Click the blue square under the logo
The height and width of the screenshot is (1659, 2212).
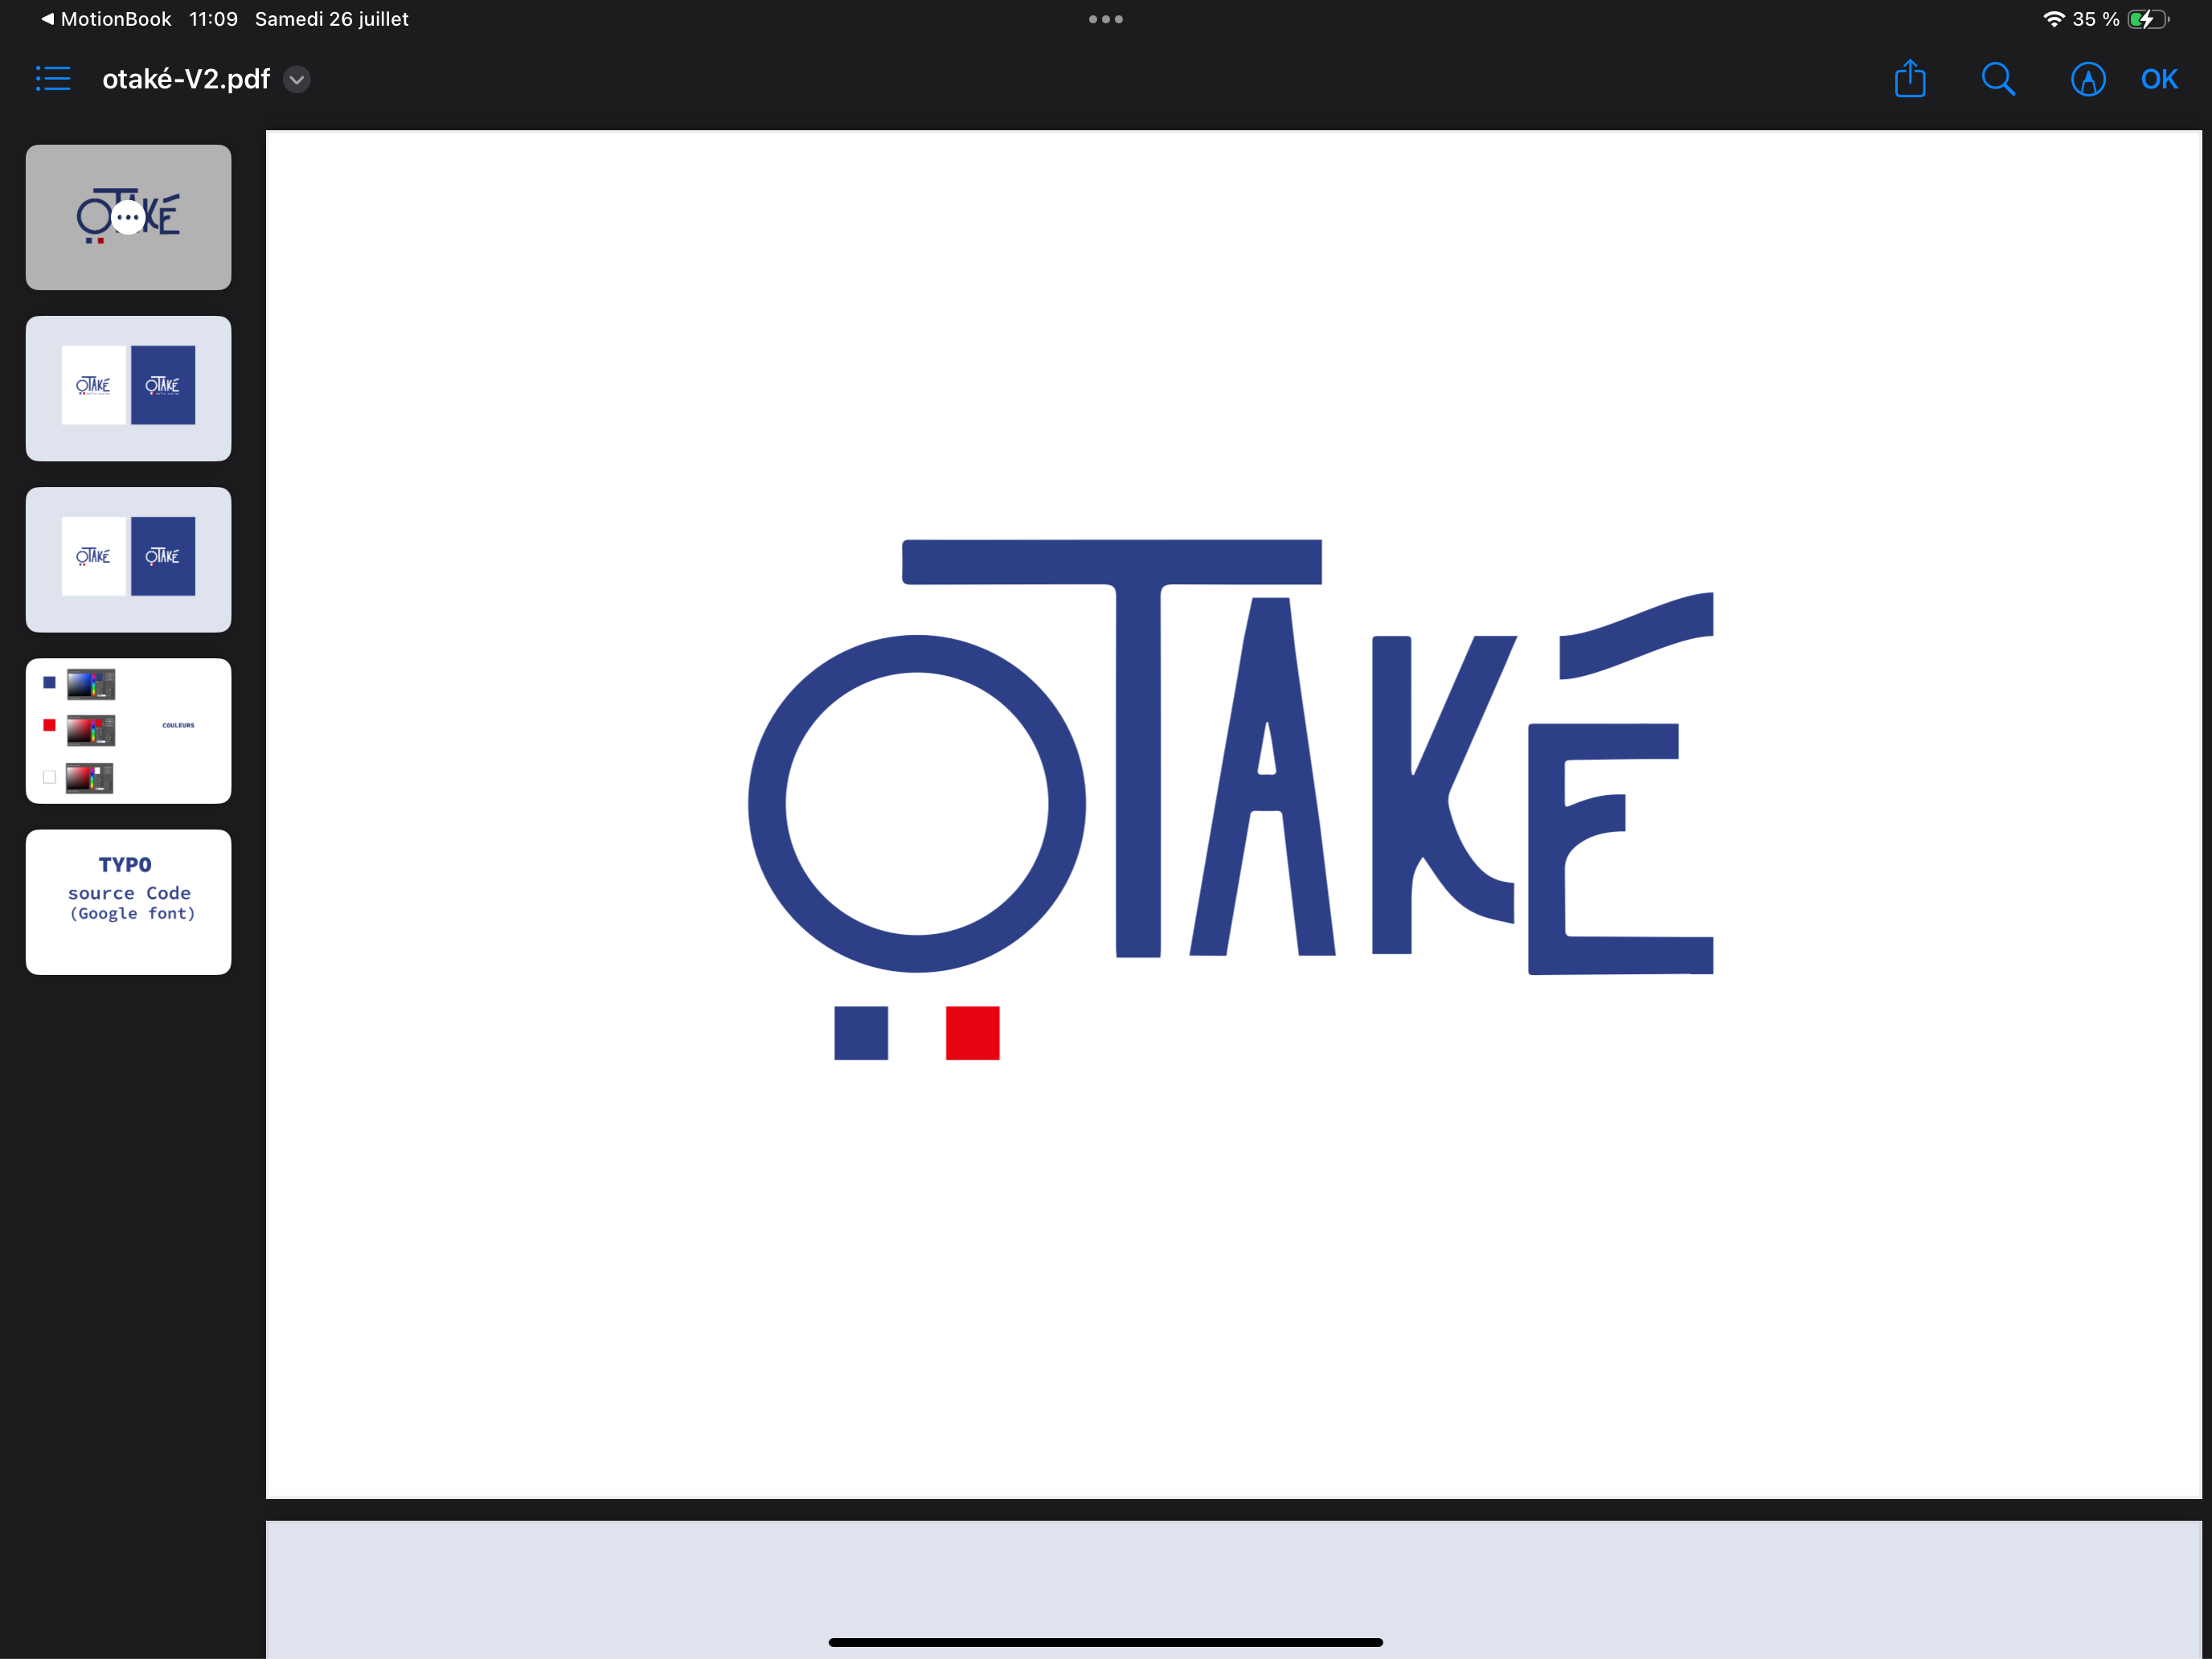click(861, 1032)
